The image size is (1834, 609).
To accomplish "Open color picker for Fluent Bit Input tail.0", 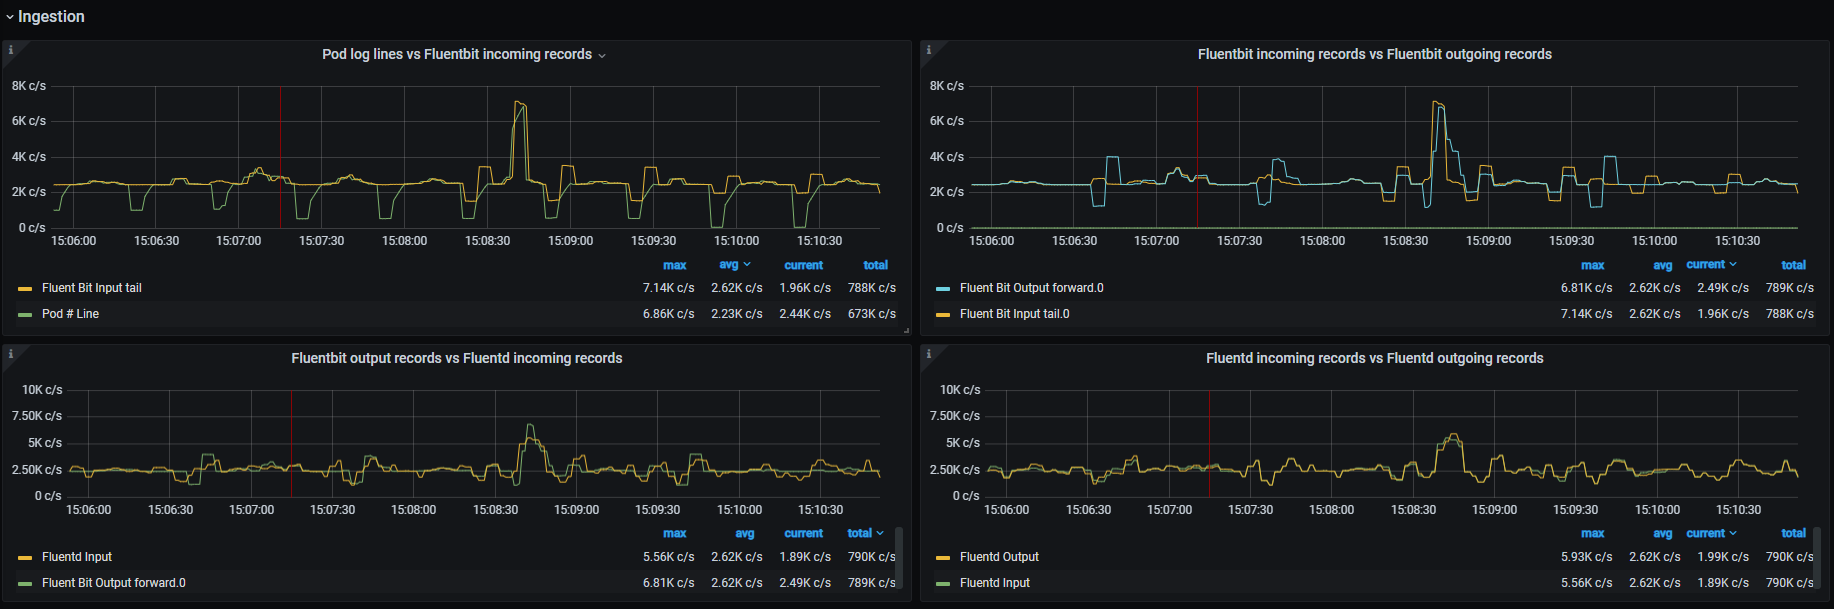I will coord(943,315).
